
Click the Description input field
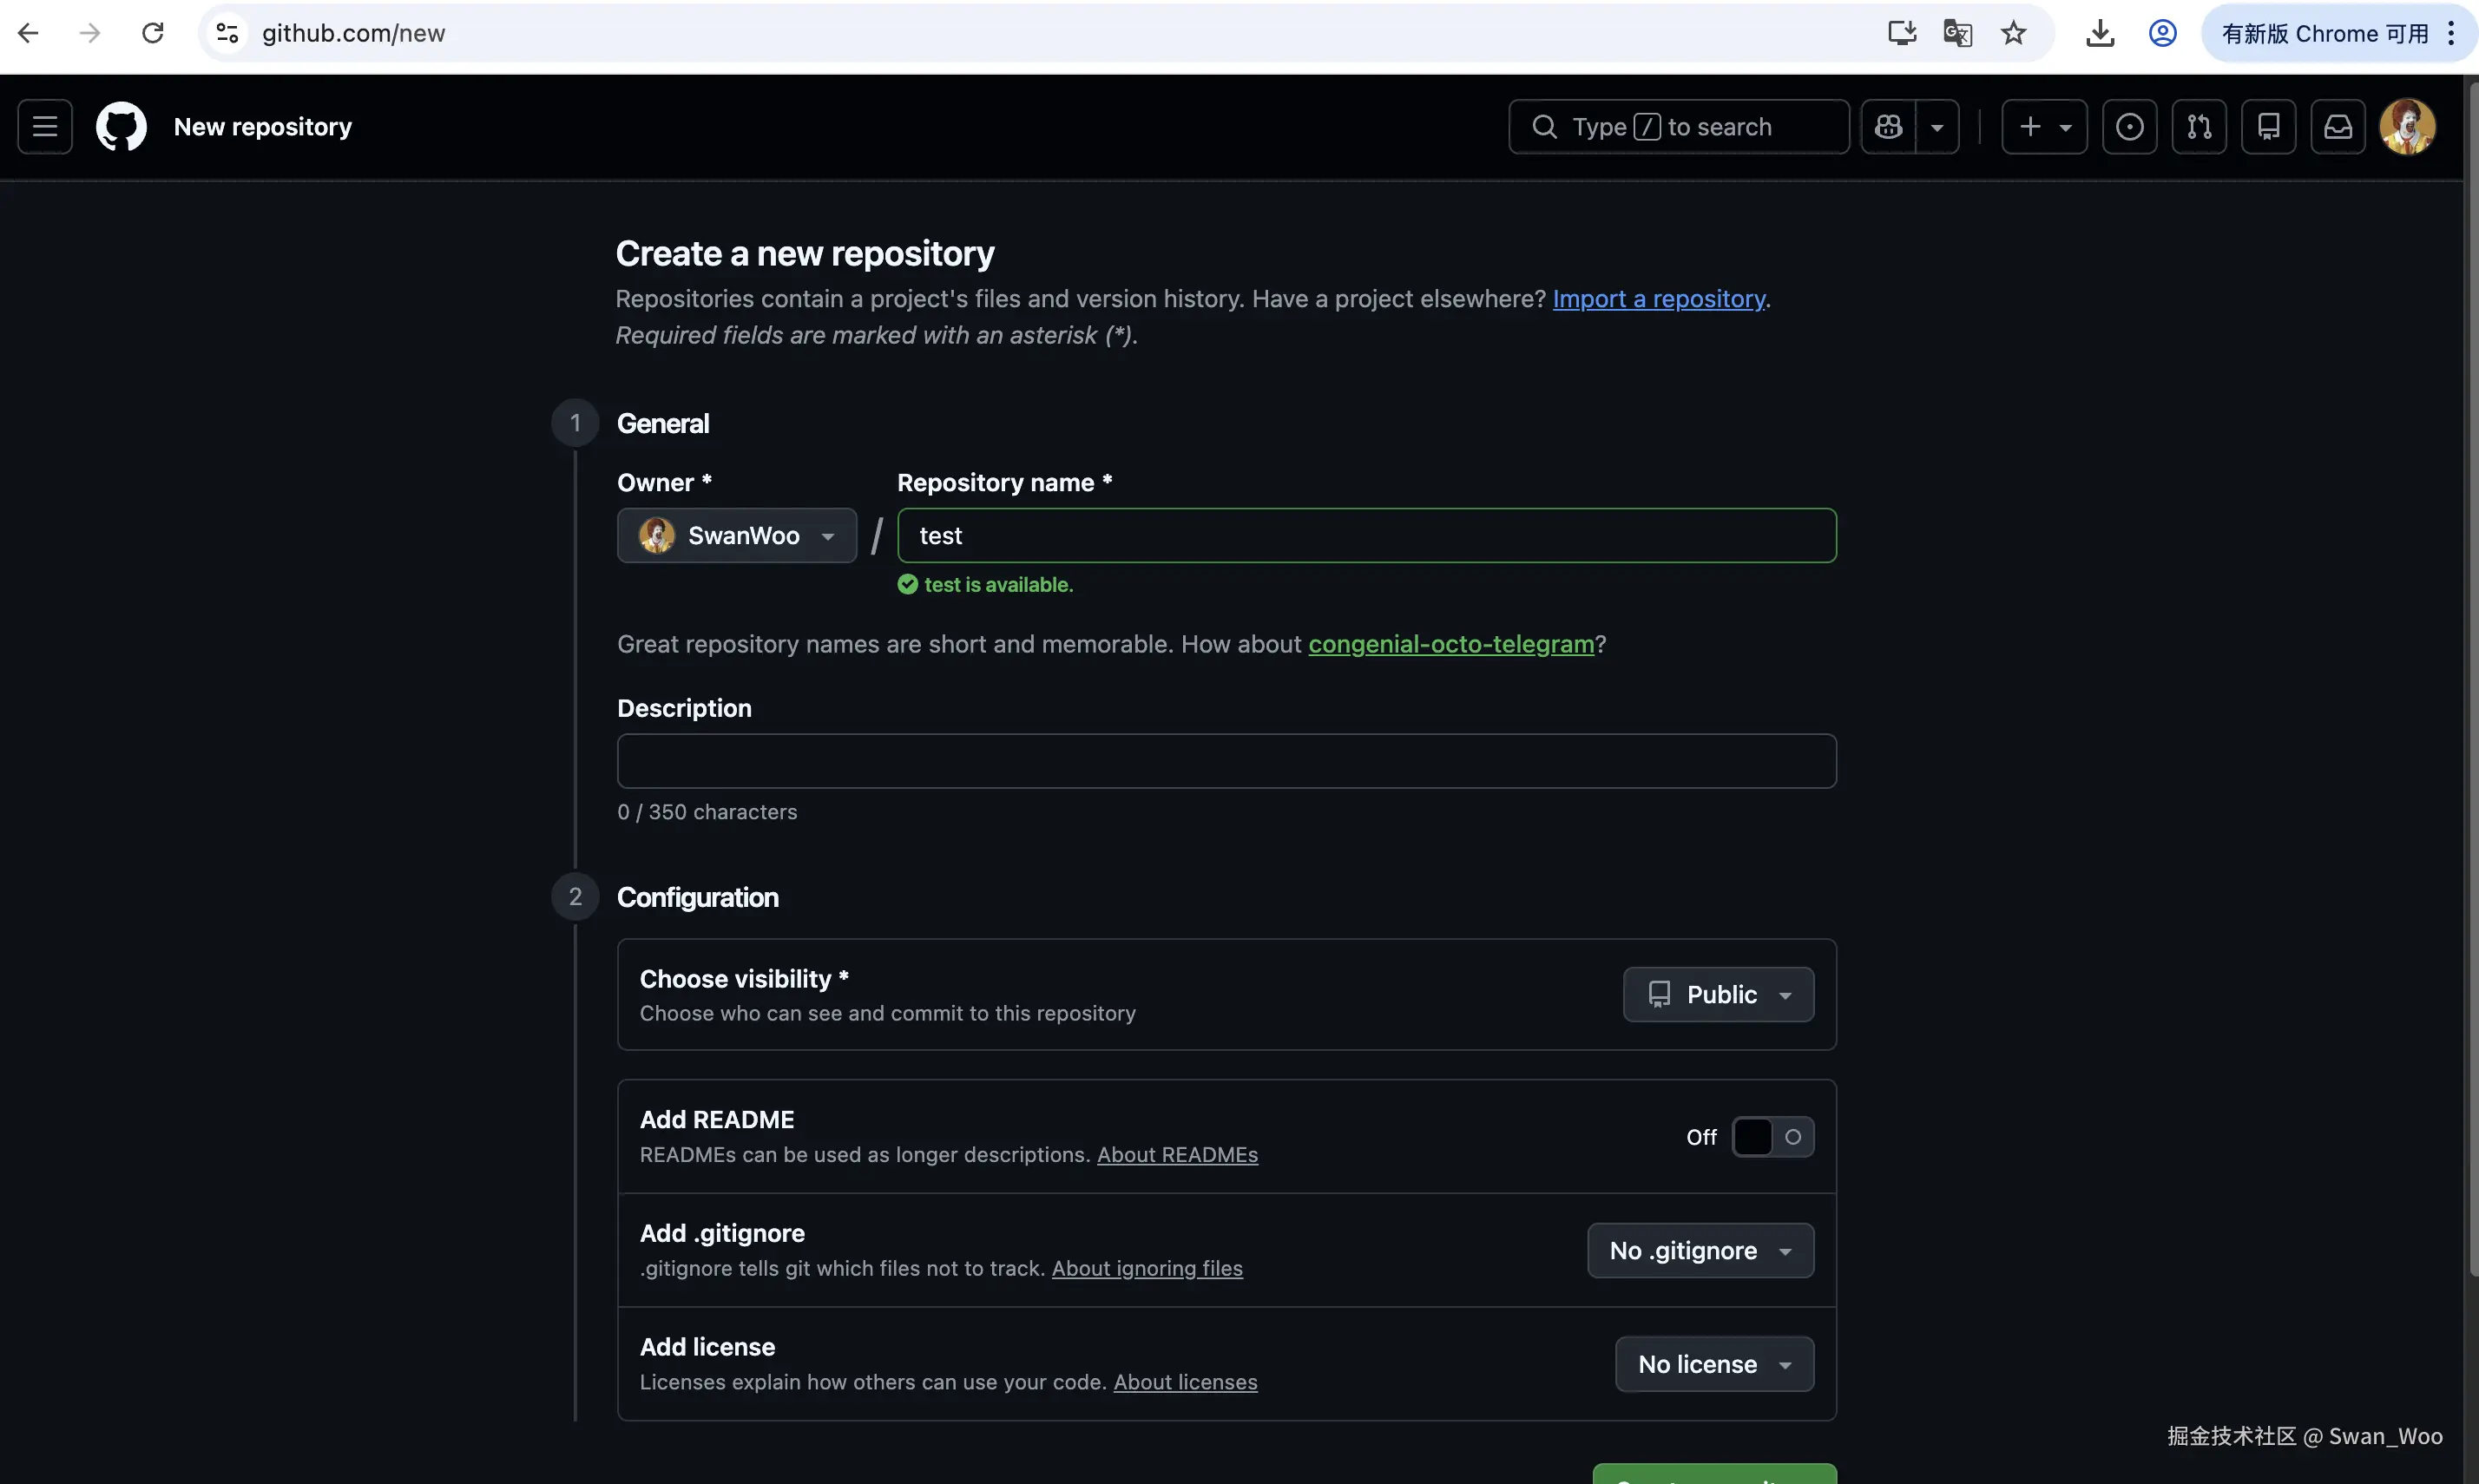tap(1226, 762)
